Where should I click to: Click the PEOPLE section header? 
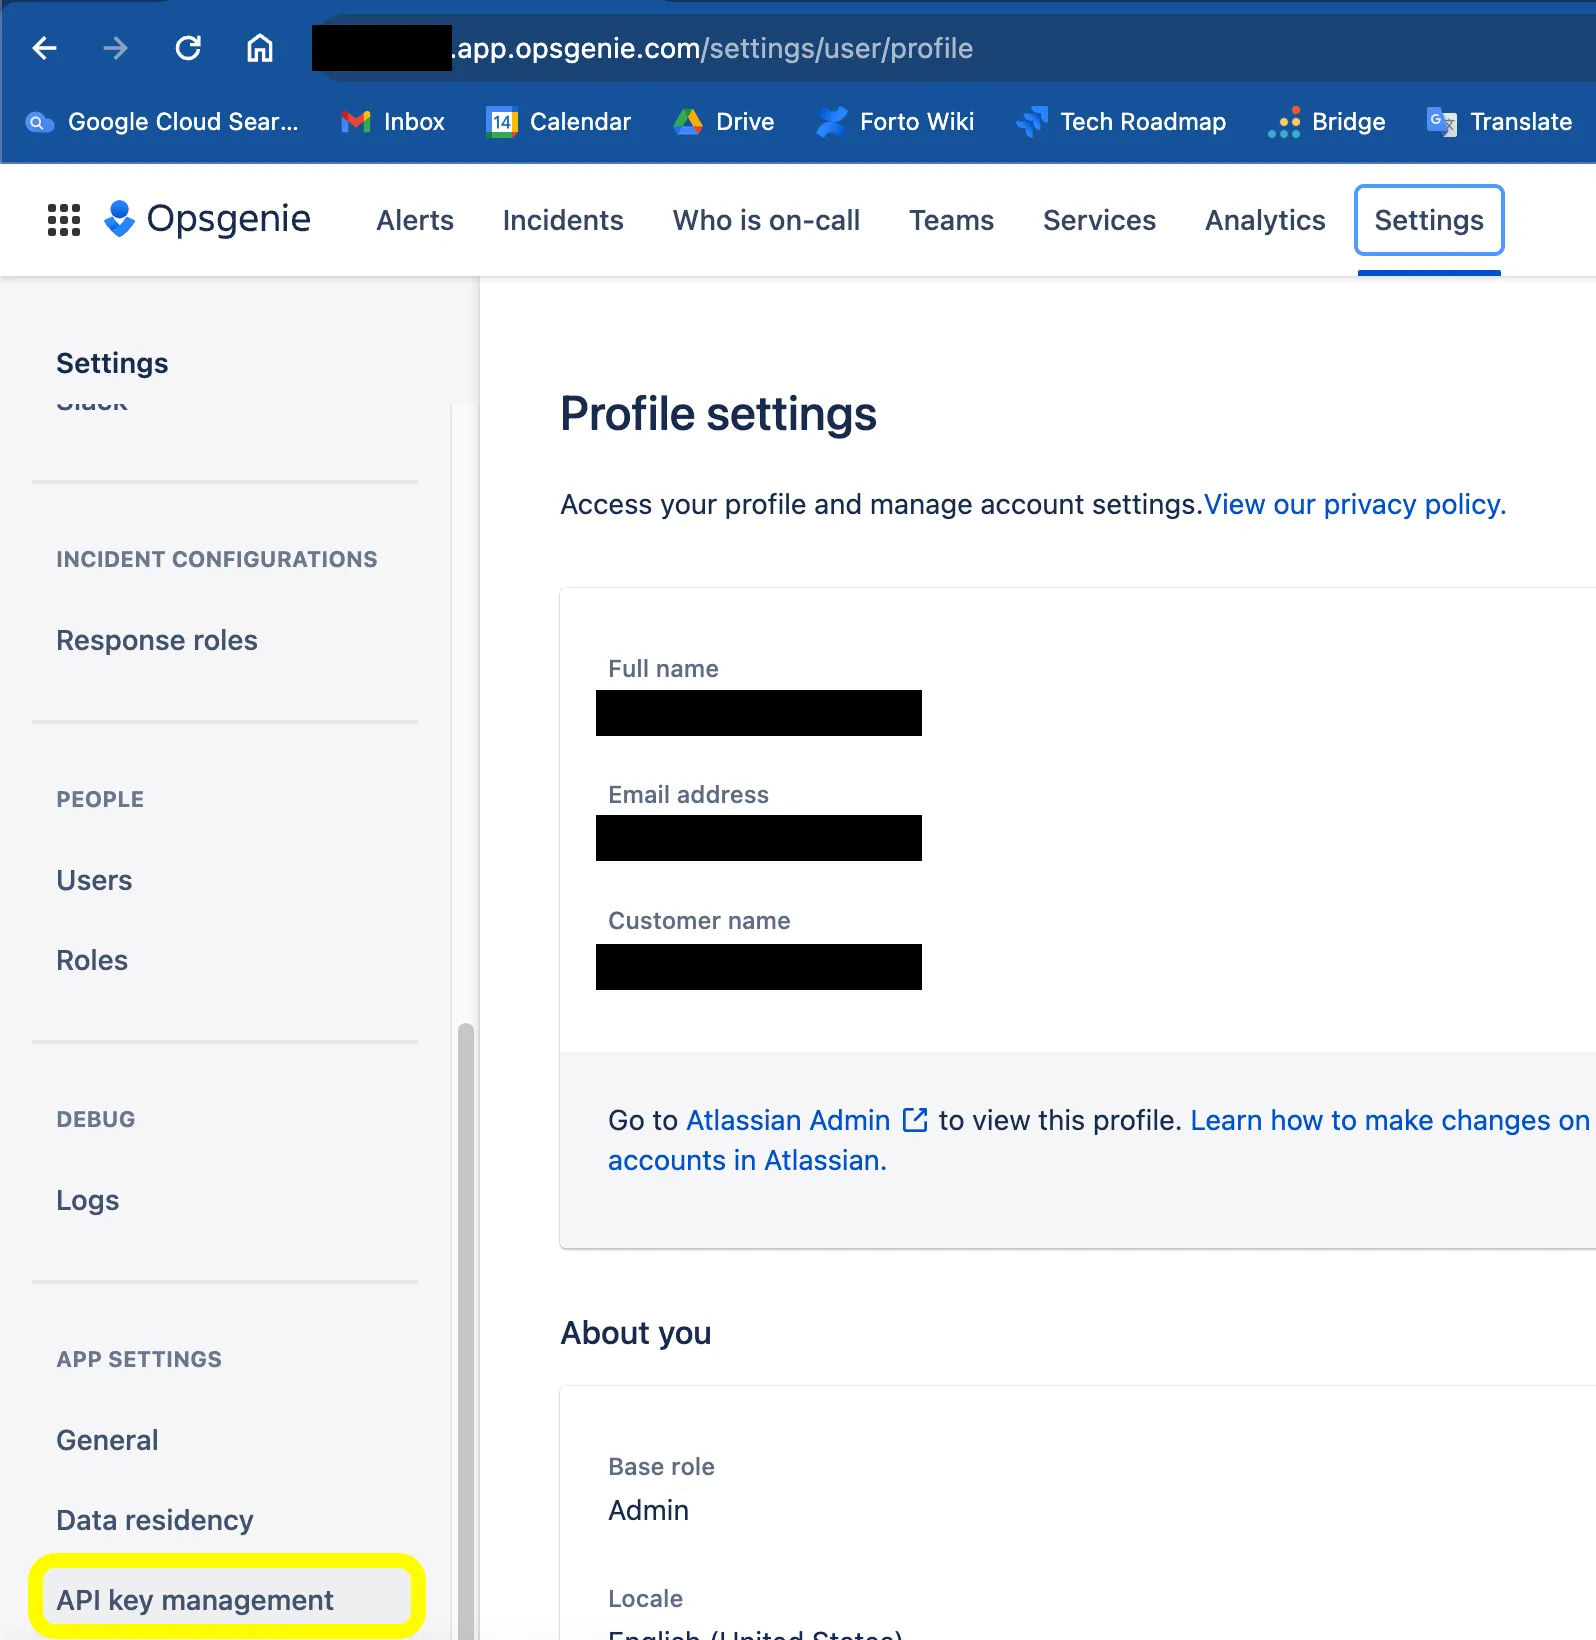tap(100, 799)
